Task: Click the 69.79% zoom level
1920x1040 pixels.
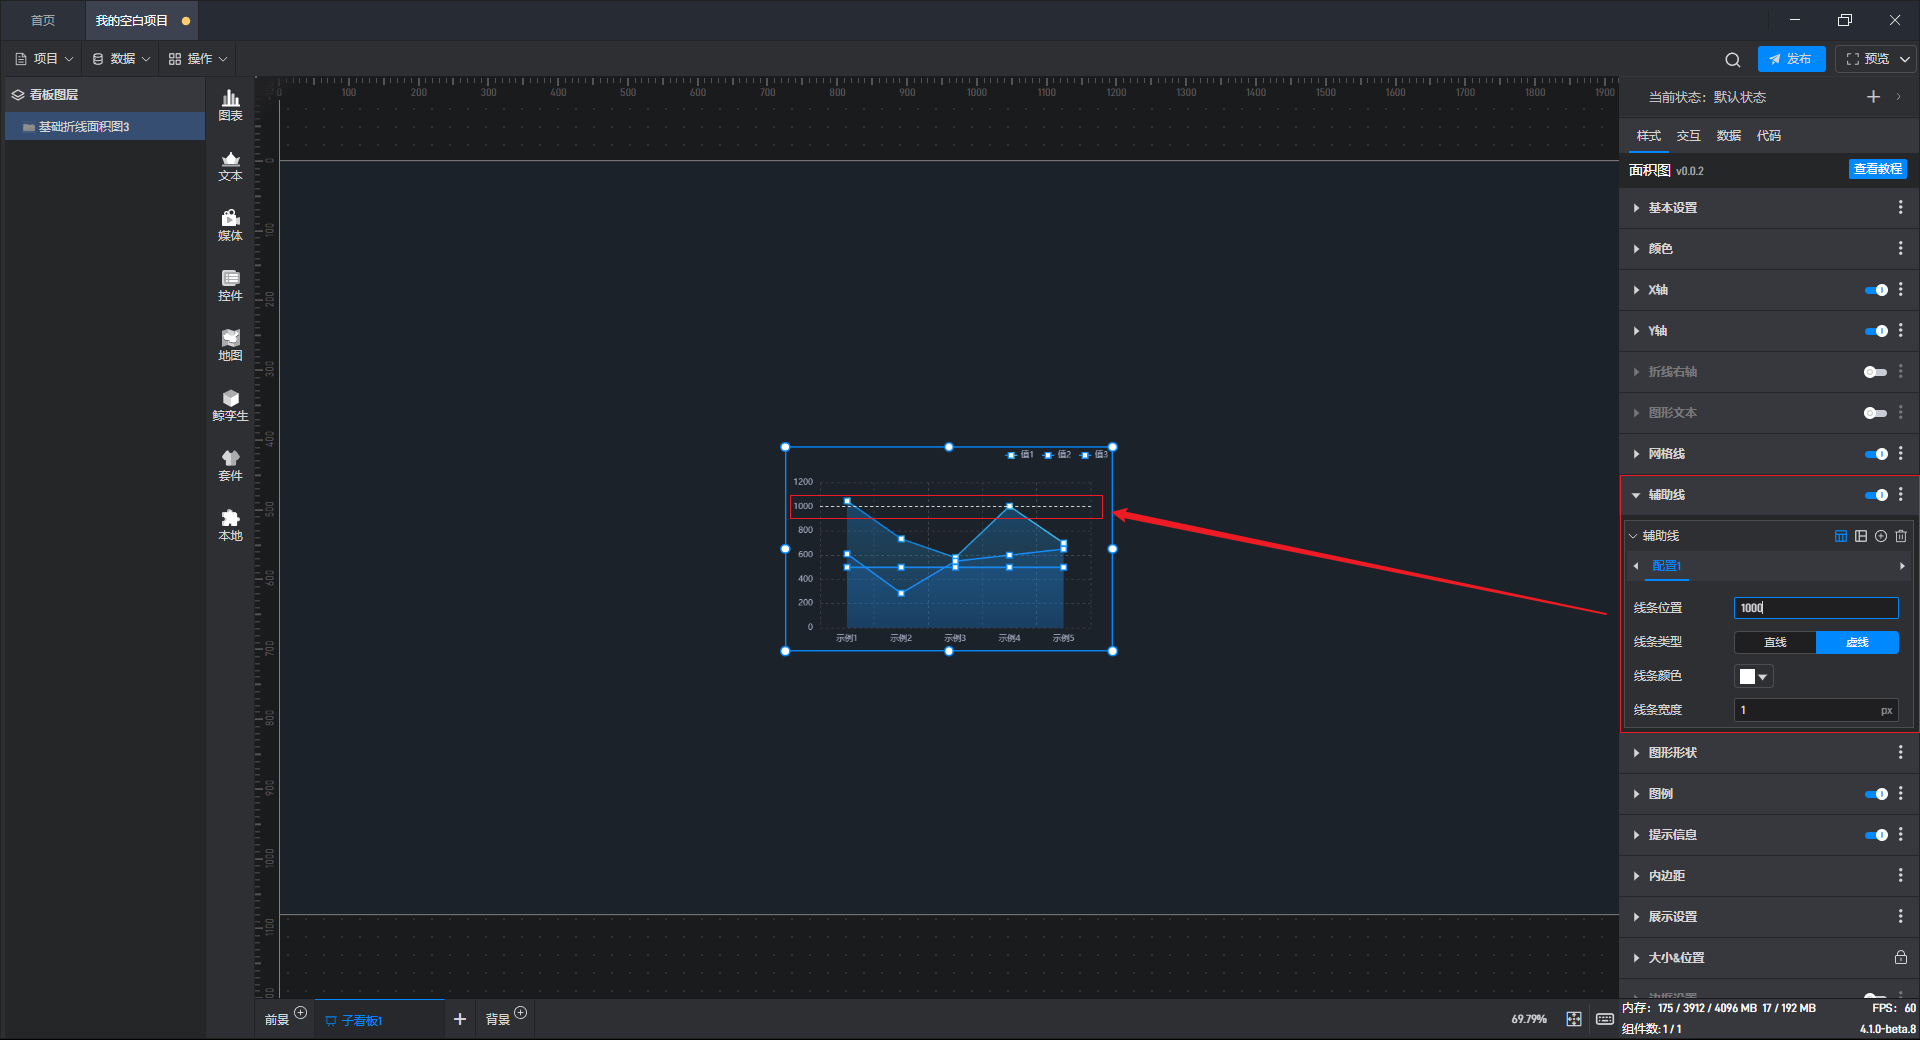Action: pos(1528,1019)
